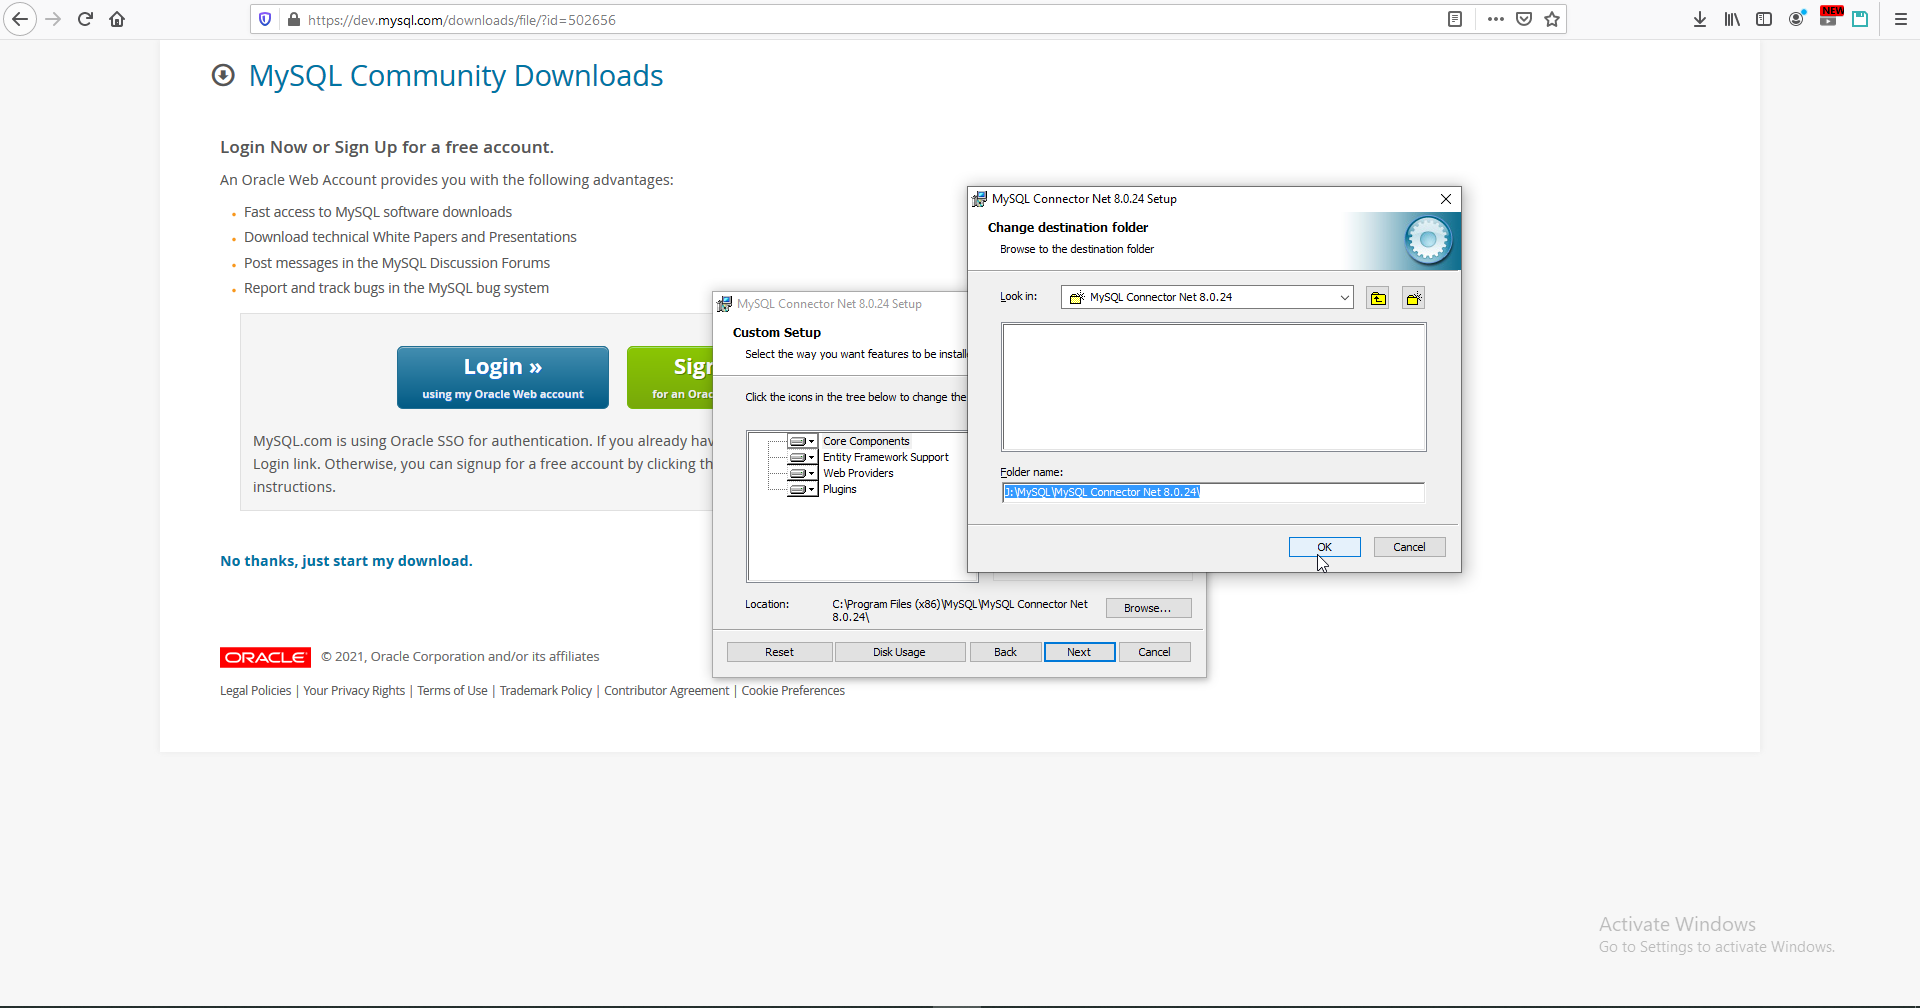Screen dimensions: 1920x1008
Task: Open Plugins feature install dropdown
Action: pos(802,489)
